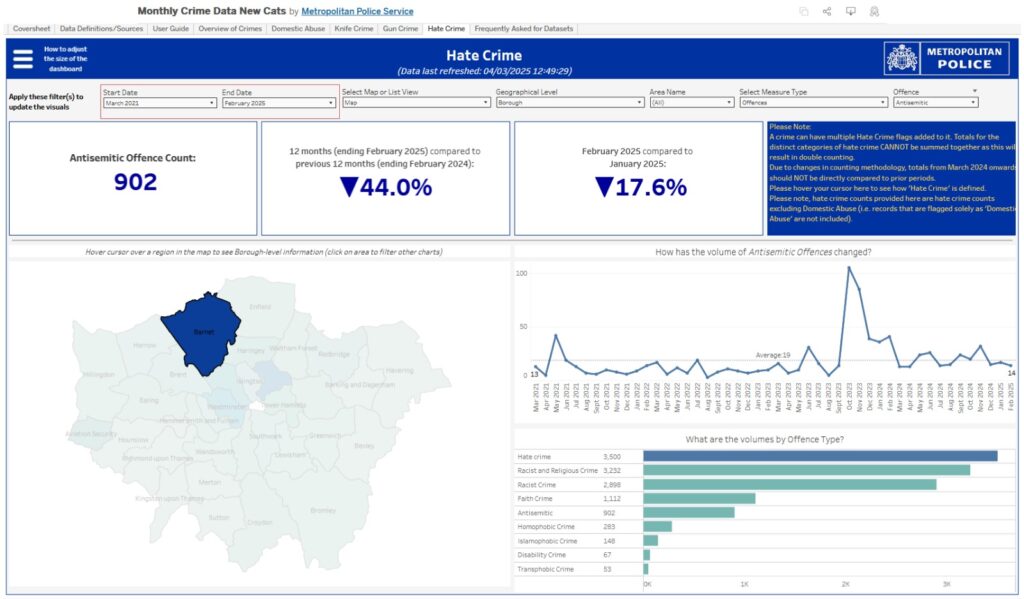Open the End Date dropdown
1024x599 pixels.
(278, 102)
